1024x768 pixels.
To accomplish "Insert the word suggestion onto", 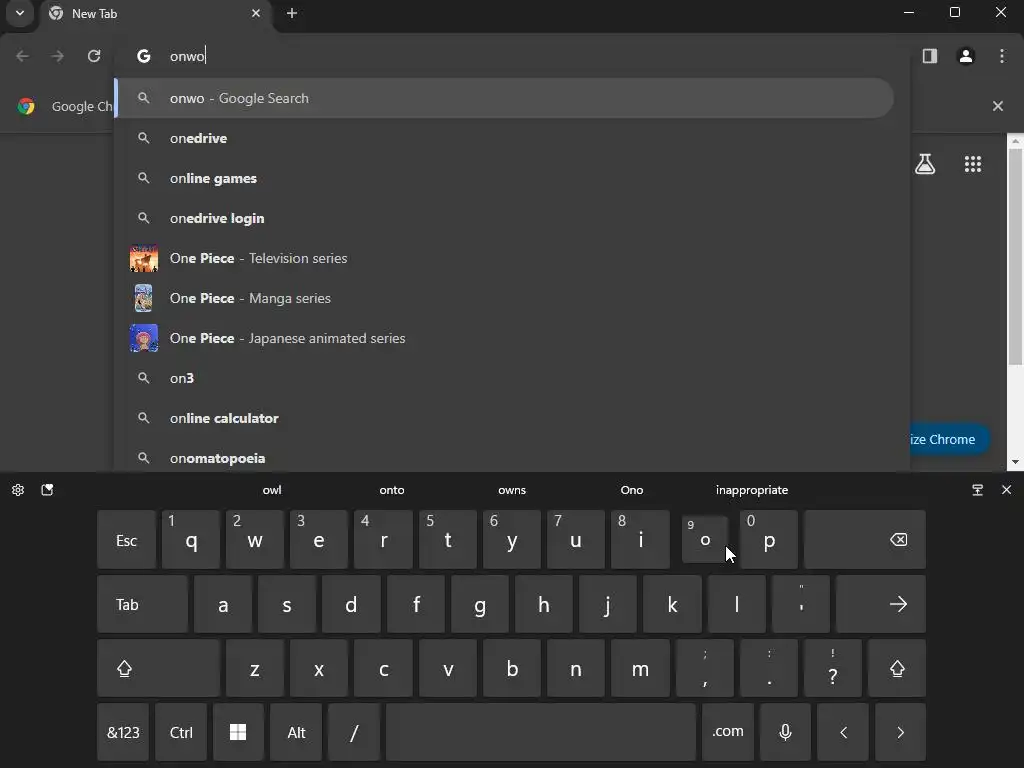I will (x=392, y=490).
